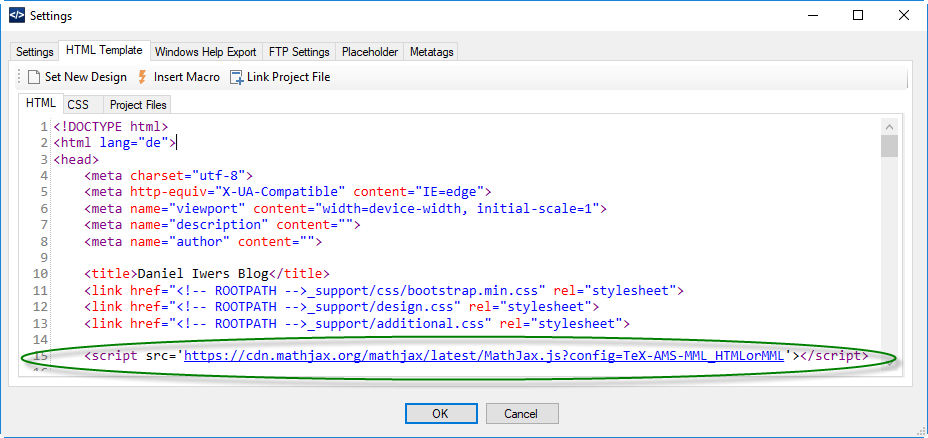Click the Link Project File icon
Screen dimensions: 928x438
coord(237,78)
